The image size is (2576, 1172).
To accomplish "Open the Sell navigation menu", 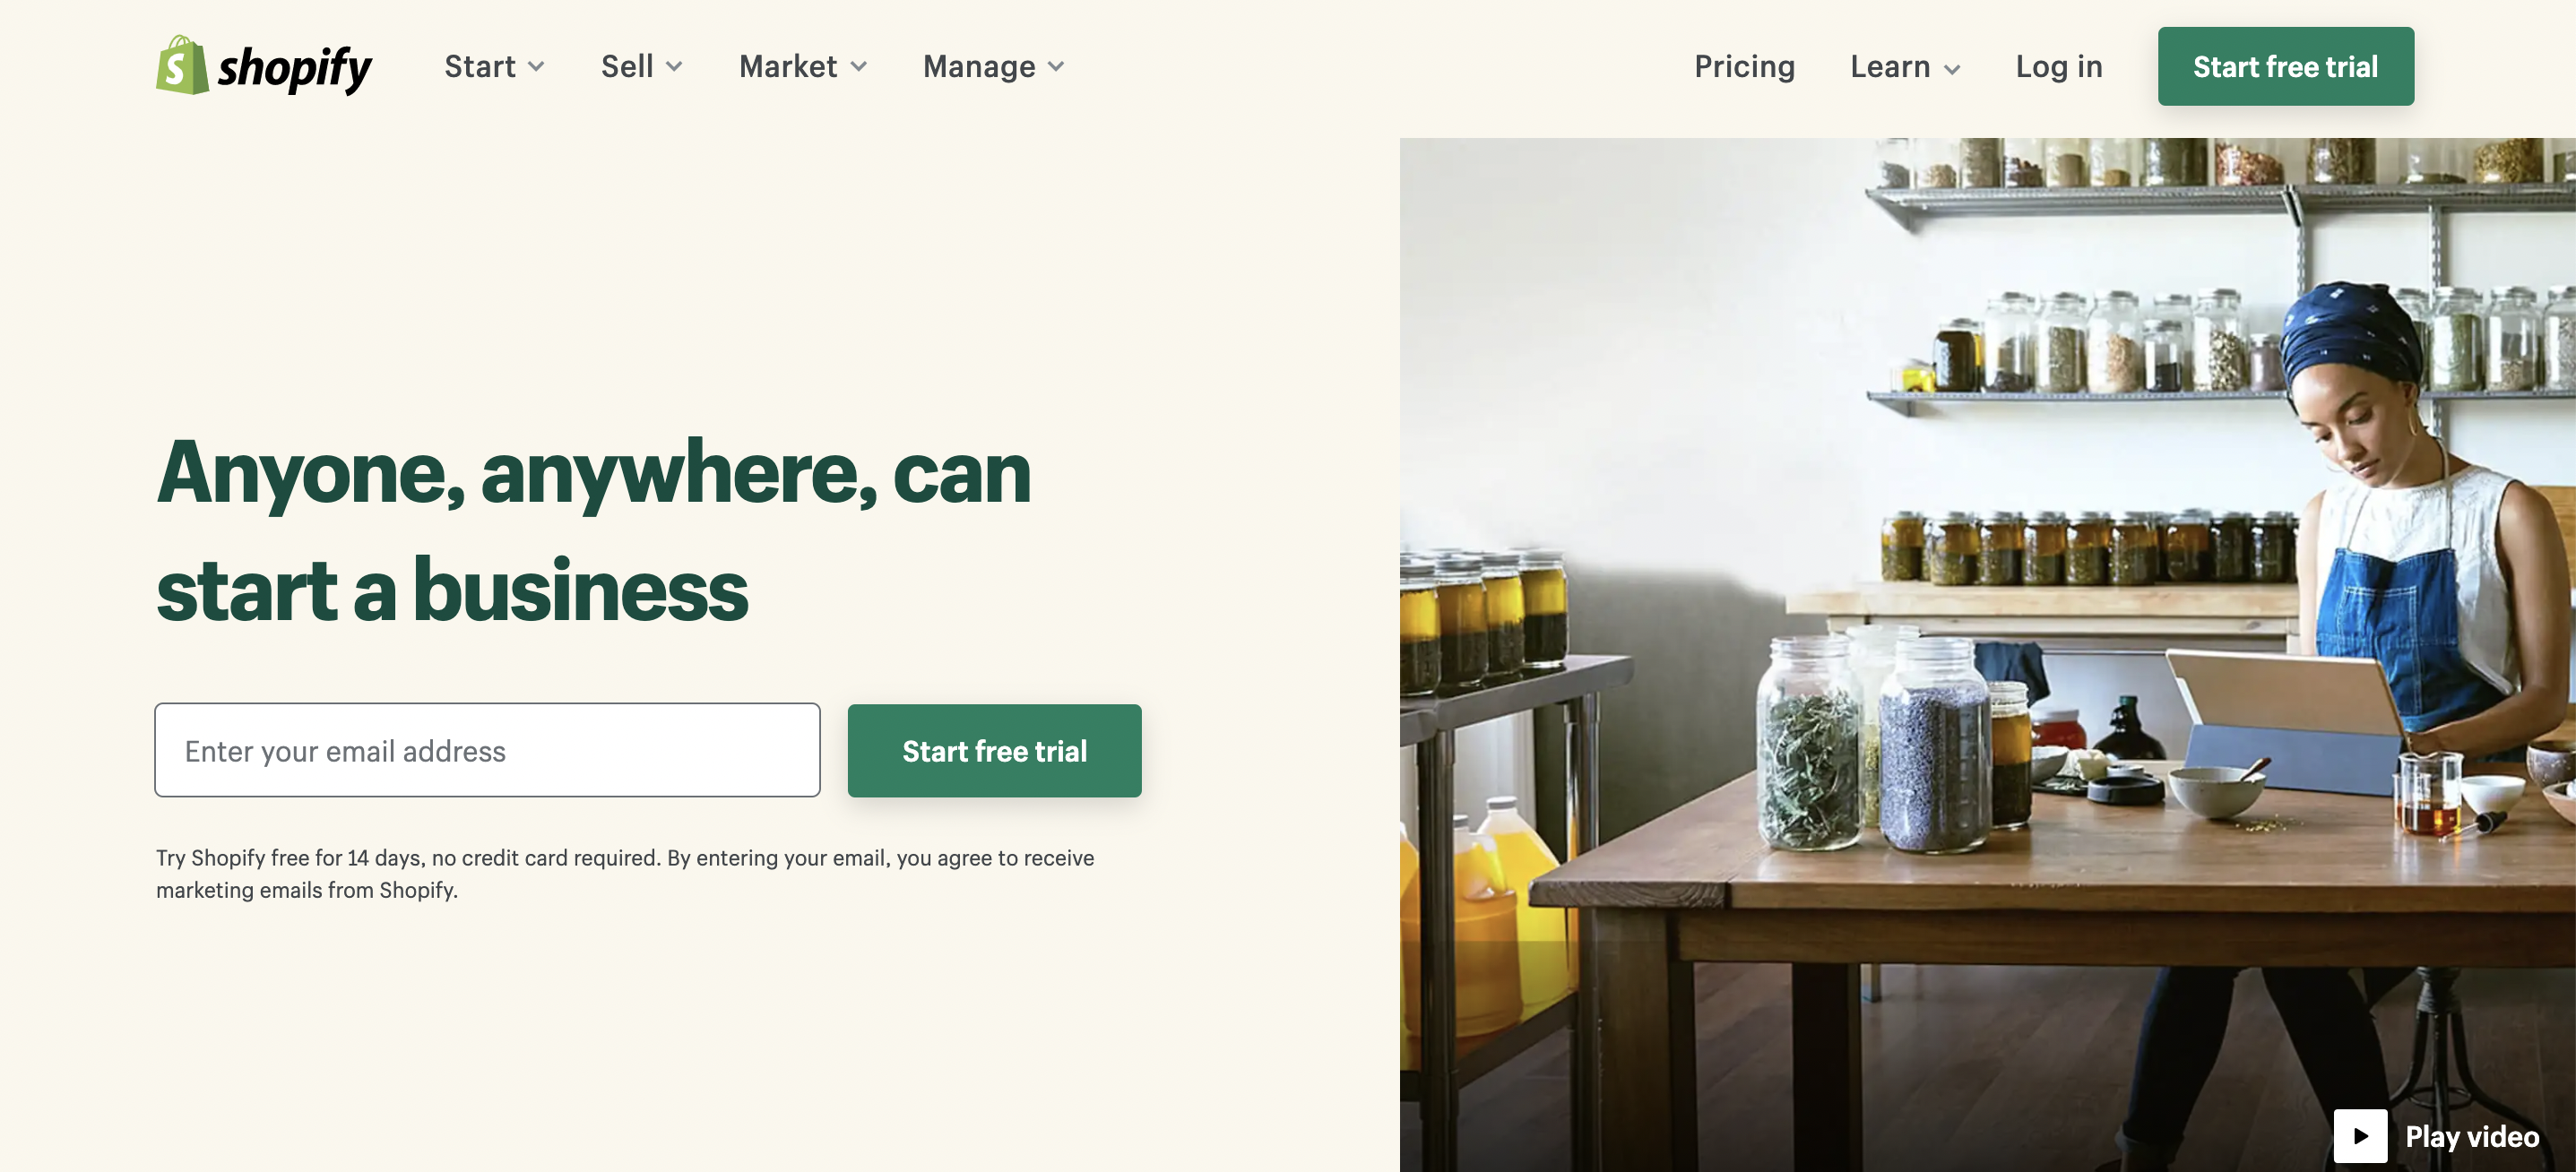I will click(x=642, y=66).
